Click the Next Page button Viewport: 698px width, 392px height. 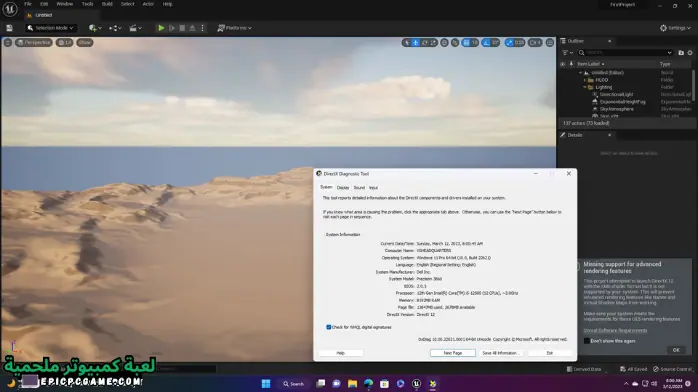tap(453, 353)
